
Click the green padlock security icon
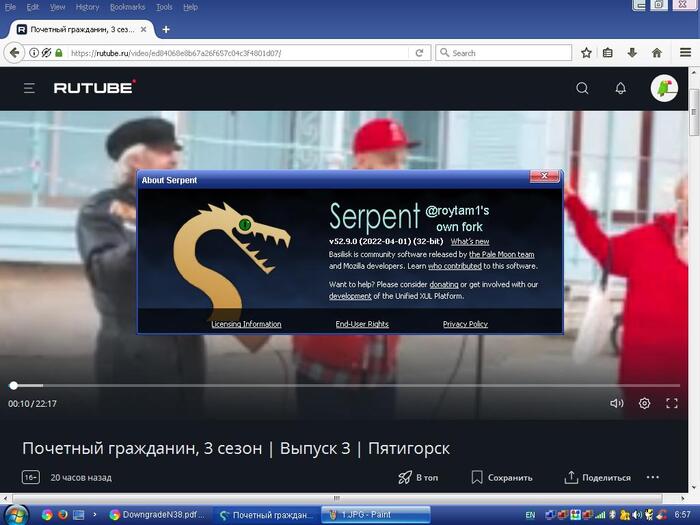click(x=59, y=53)
